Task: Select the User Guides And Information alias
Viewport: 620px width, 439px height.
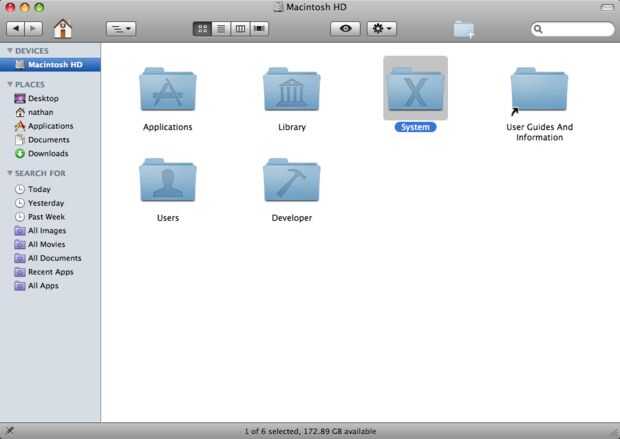Action: pos(539,90)
